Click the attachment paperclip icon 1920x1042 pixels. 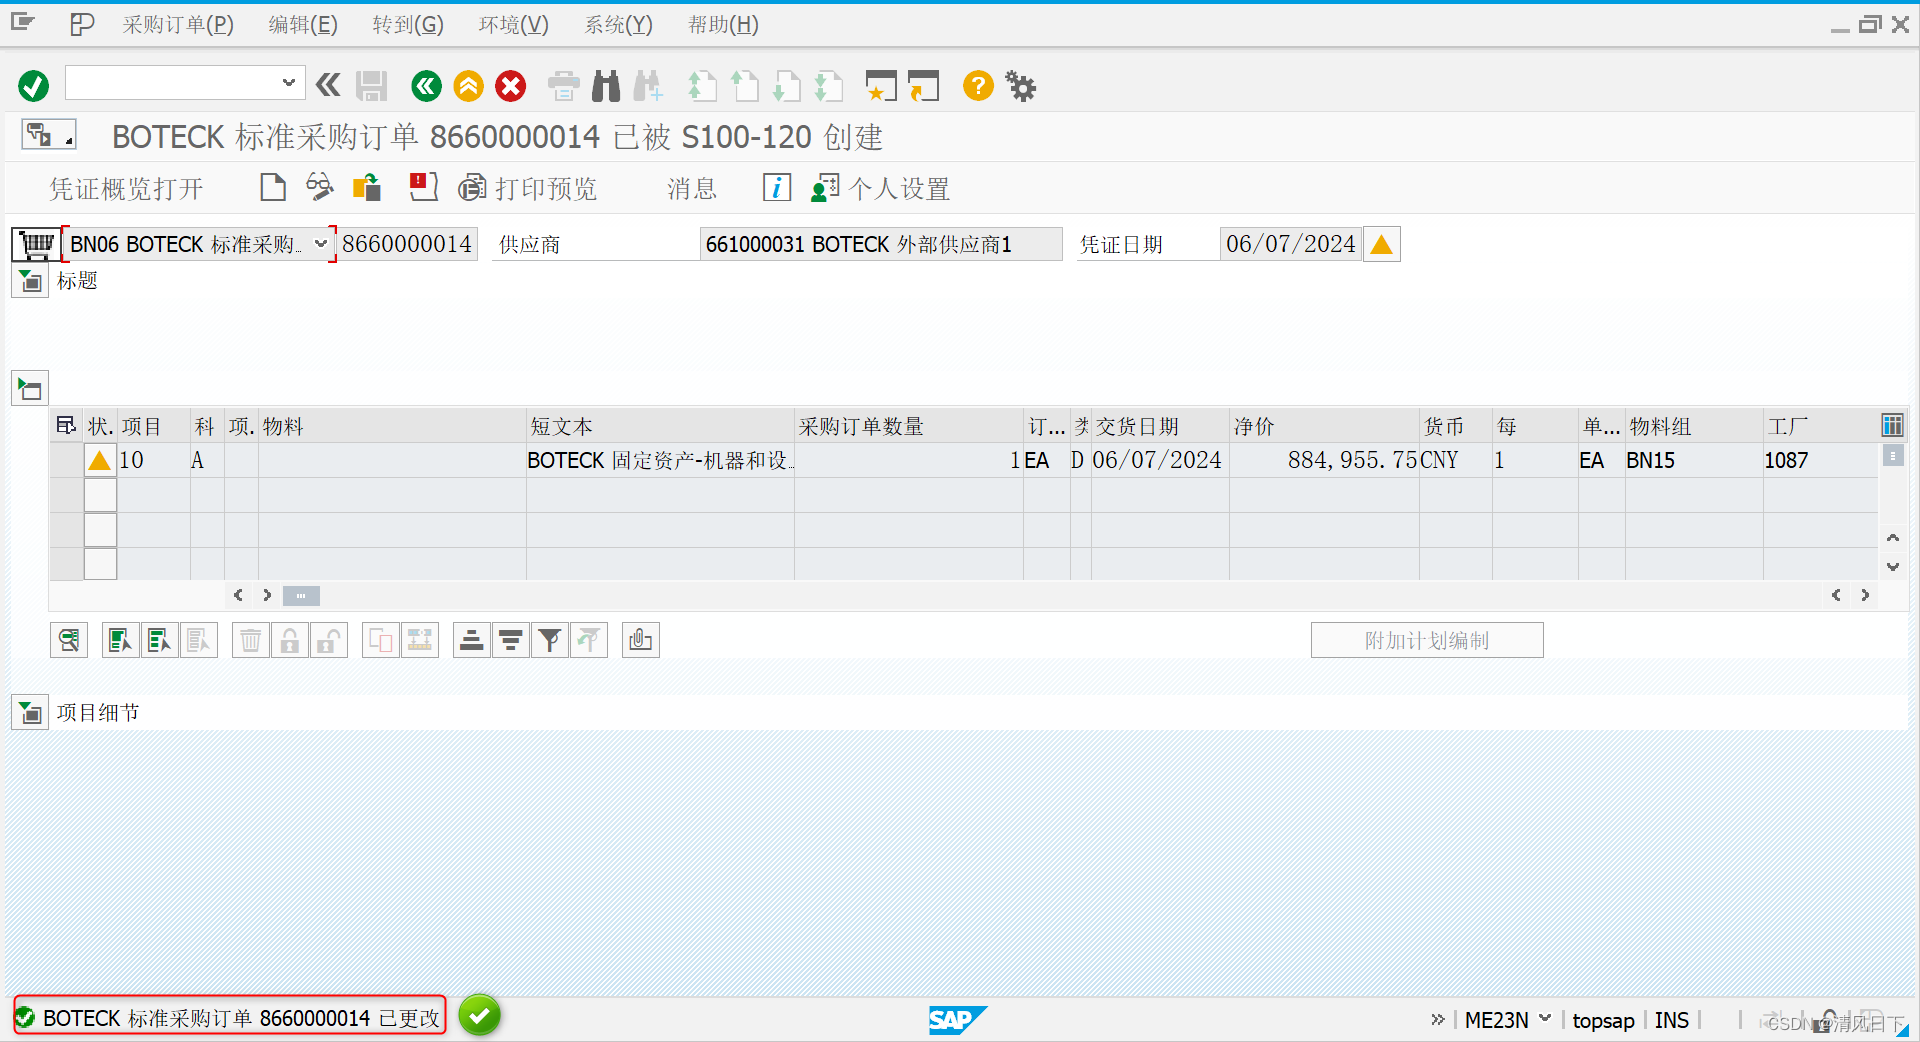[641, 640]
